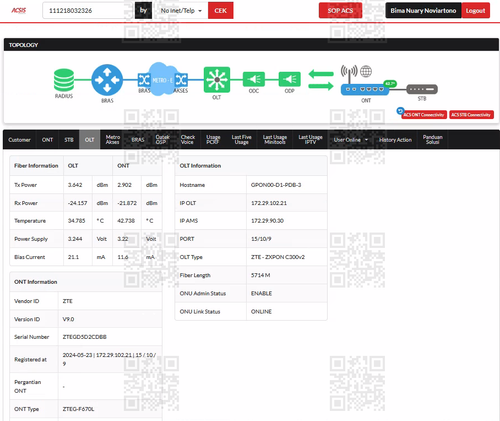Click ONT Temperature value 42.738
The image size is (500, 421).
point(126,221)
